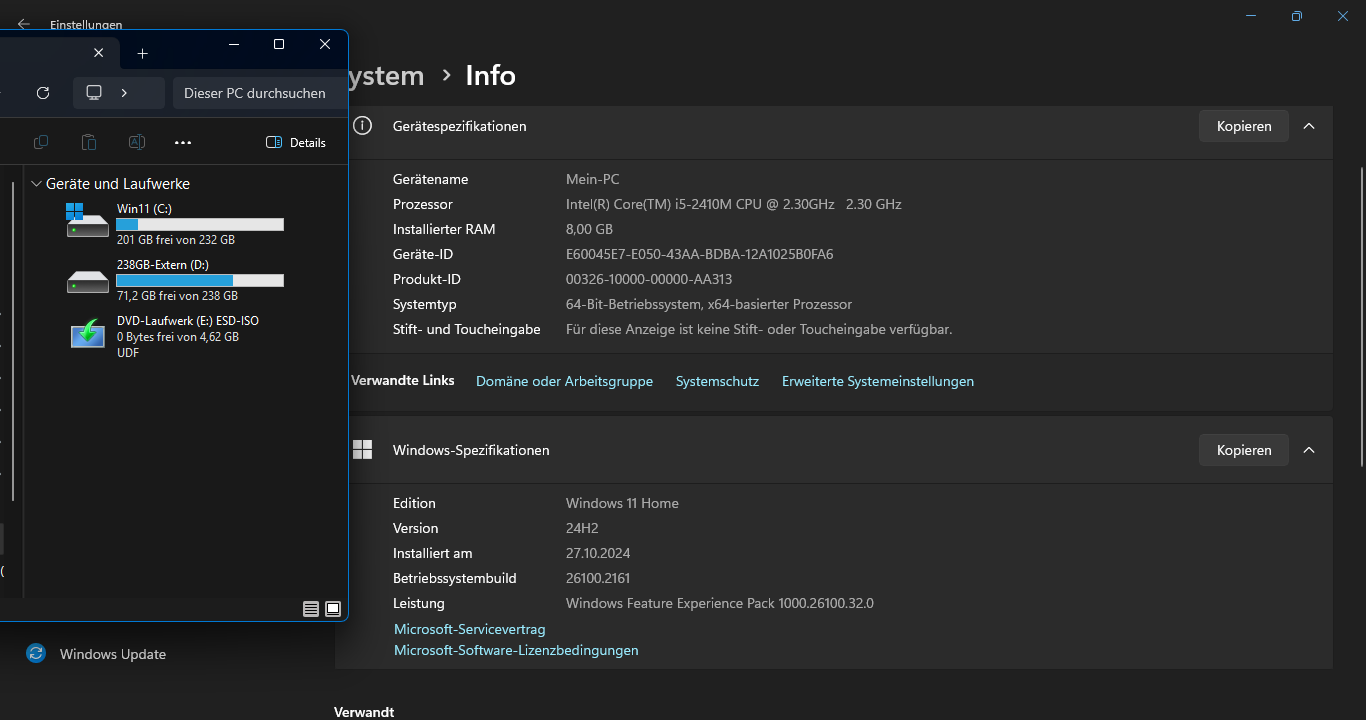Click the Explorer navigation pane scrollbar
The width and height of the screenshot is (1366, 720).
click(x=13, y=340)
